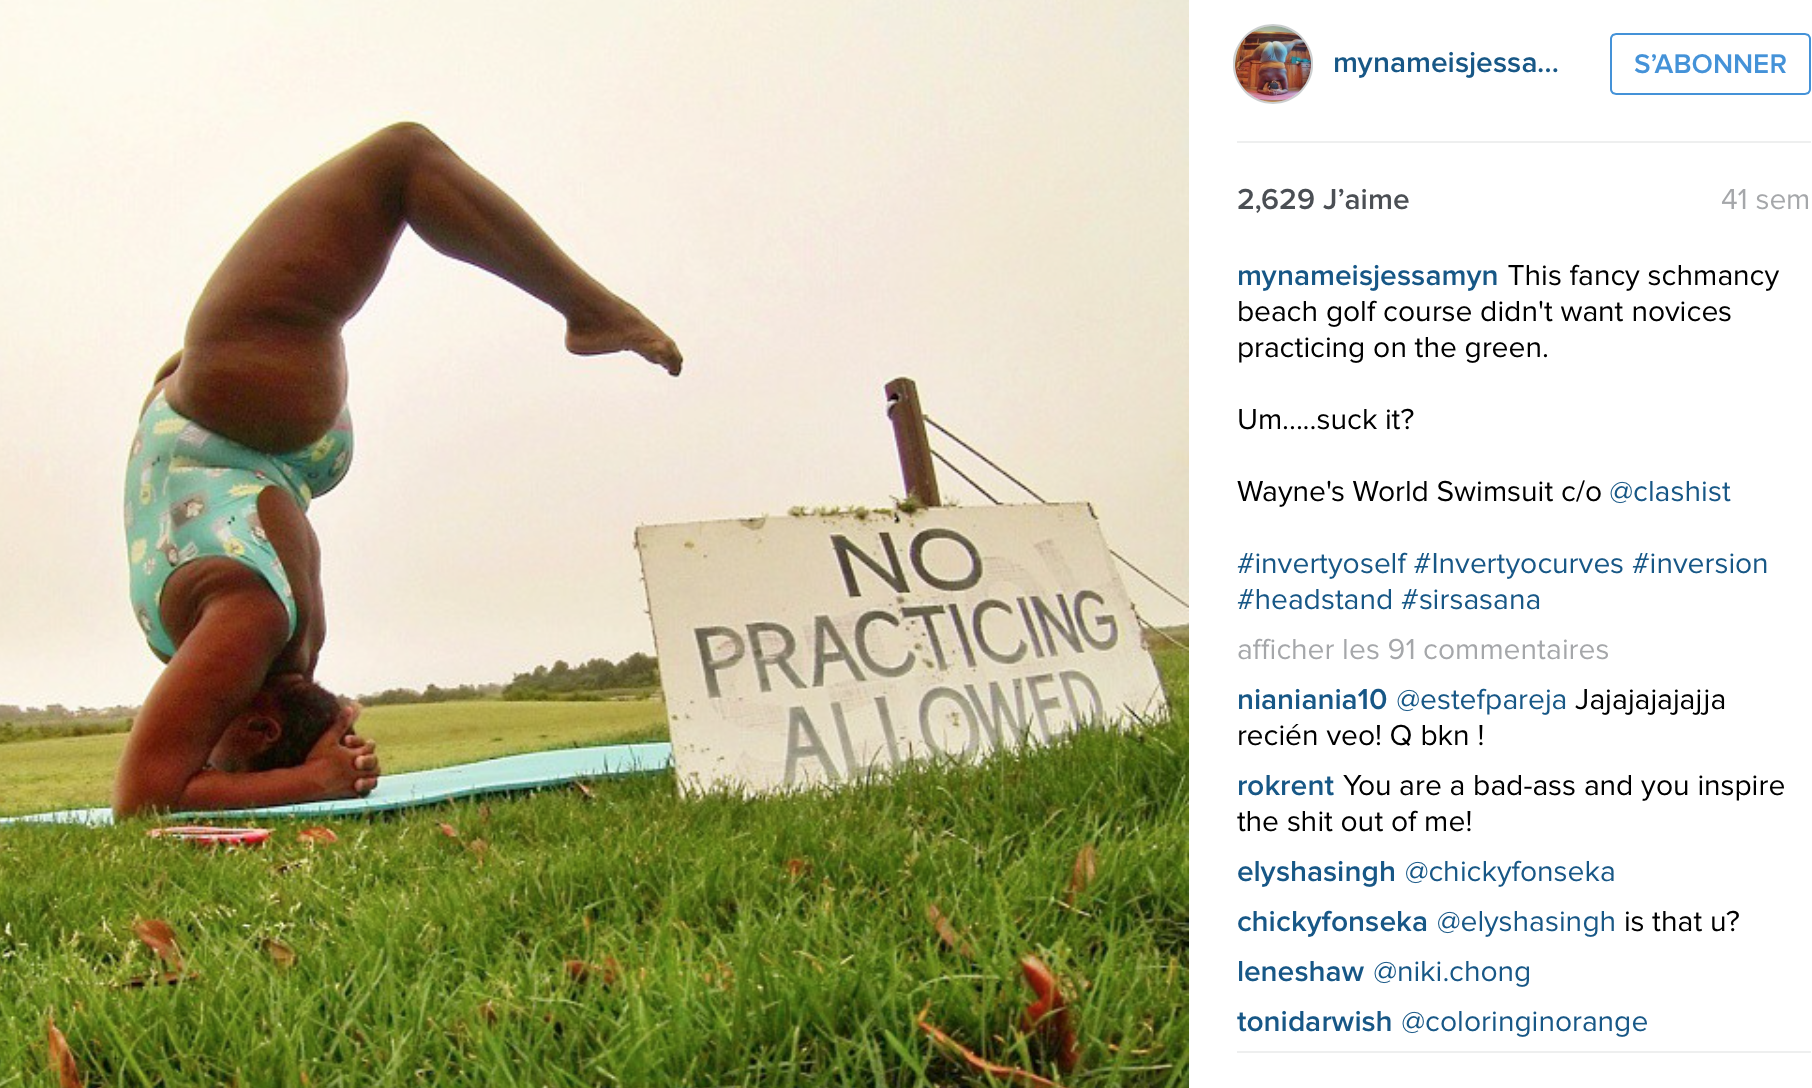Visit rokrent commenter profile
The height and width of the screenshot is (1088, 1812).
1285,786
